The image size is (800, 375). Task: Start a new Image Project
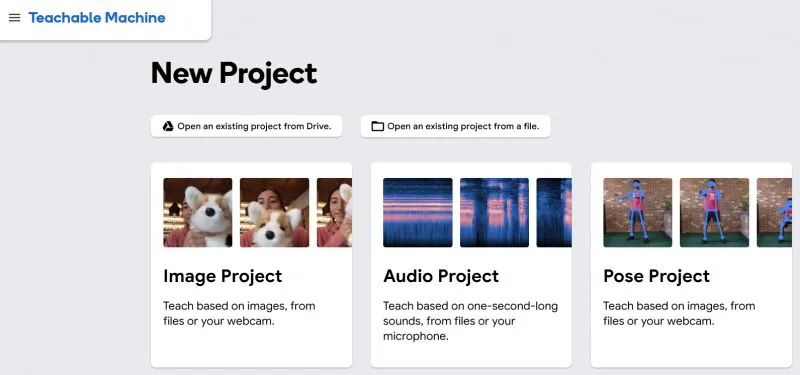coord(251,265)
